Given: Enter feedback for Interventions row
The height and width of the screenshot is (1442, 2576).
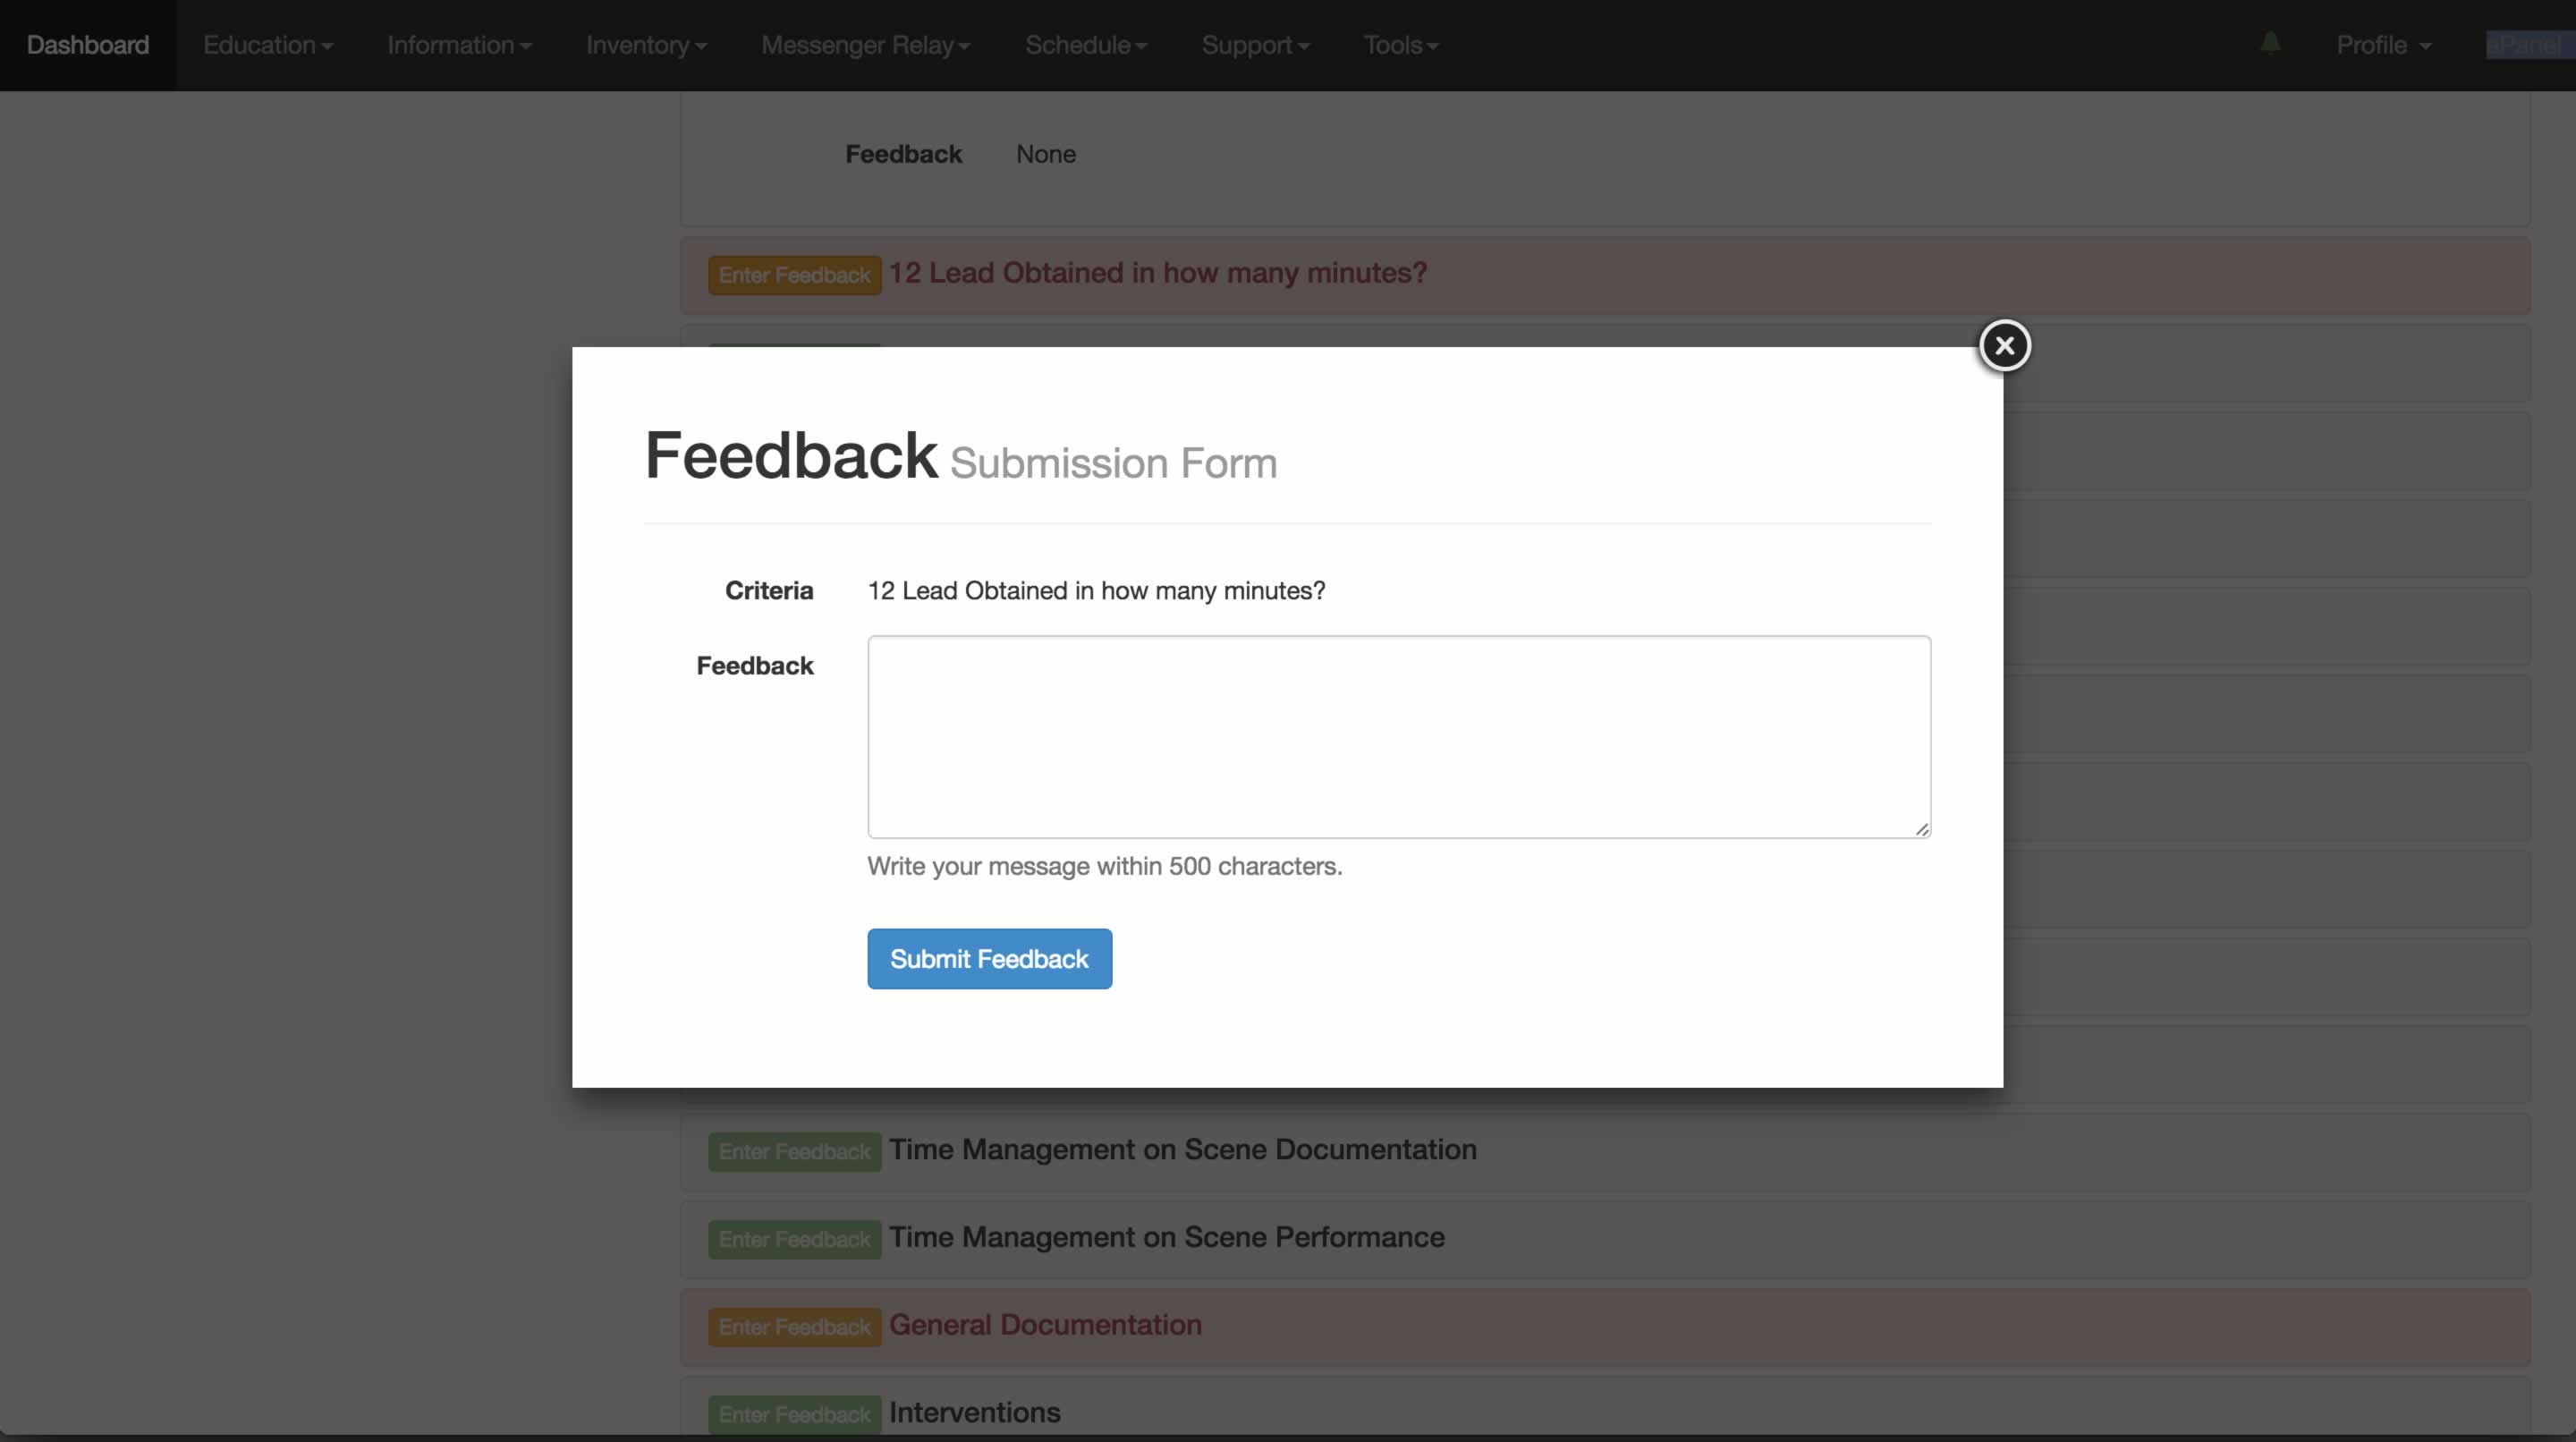Looking at the screenshot, I should [x=794, y=1415].
